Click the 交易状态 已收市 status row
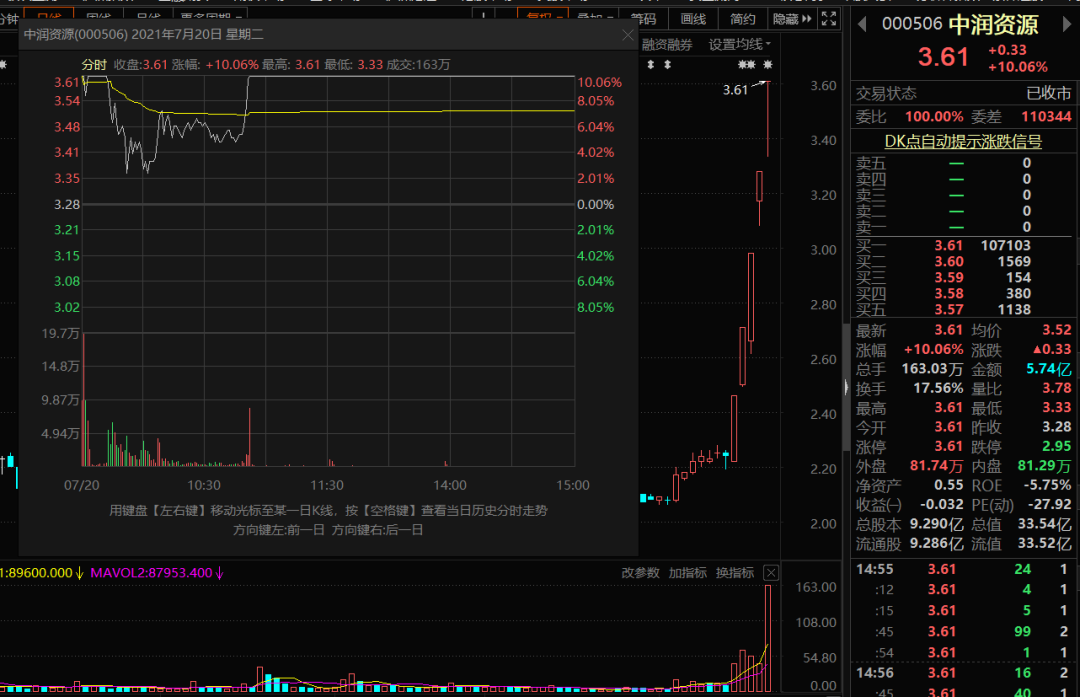This screenshot has width=1080, height=697. pyautogui.click(x=964, y=93)
